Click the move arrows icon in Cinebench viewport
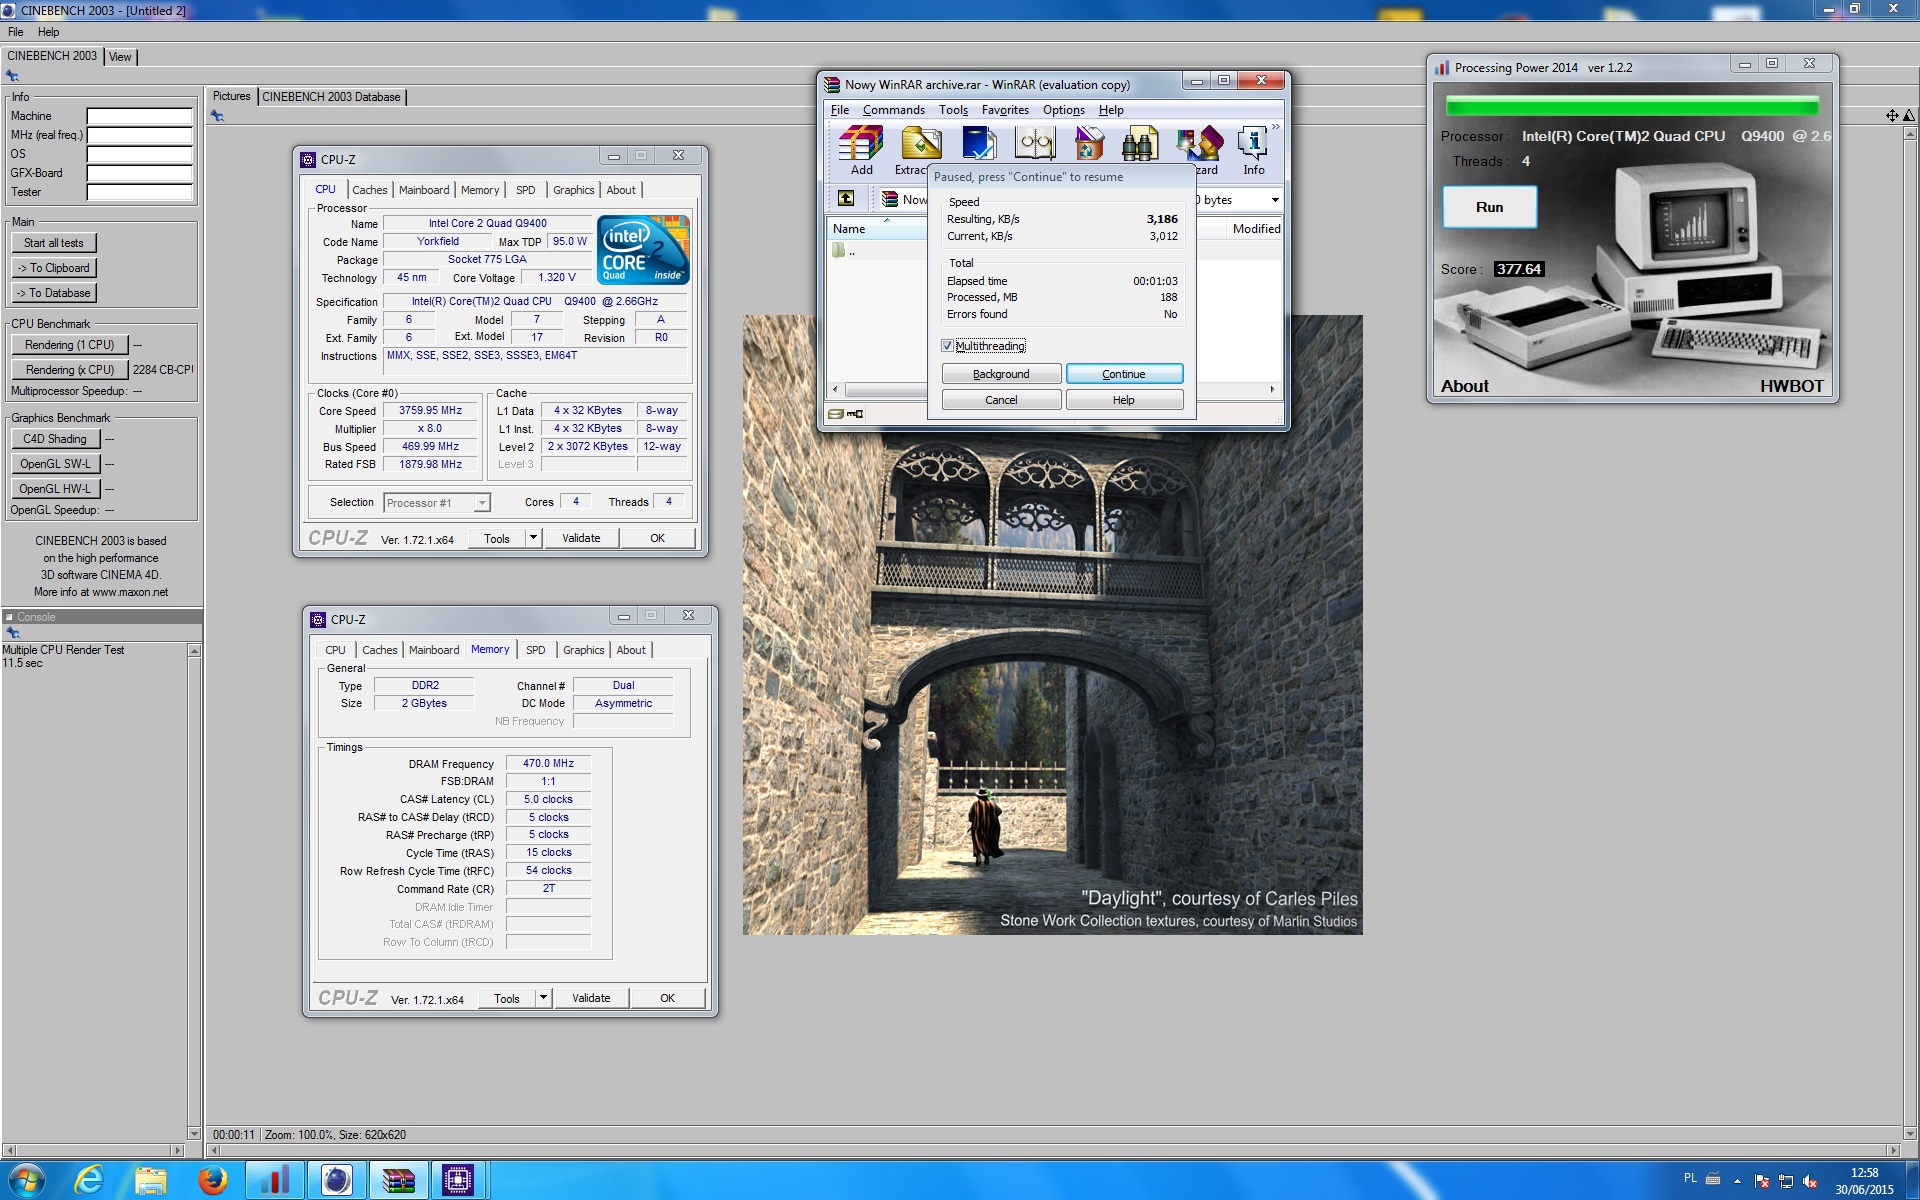The height and width of the screenshot is (1200, 1920). point(1892,116)
